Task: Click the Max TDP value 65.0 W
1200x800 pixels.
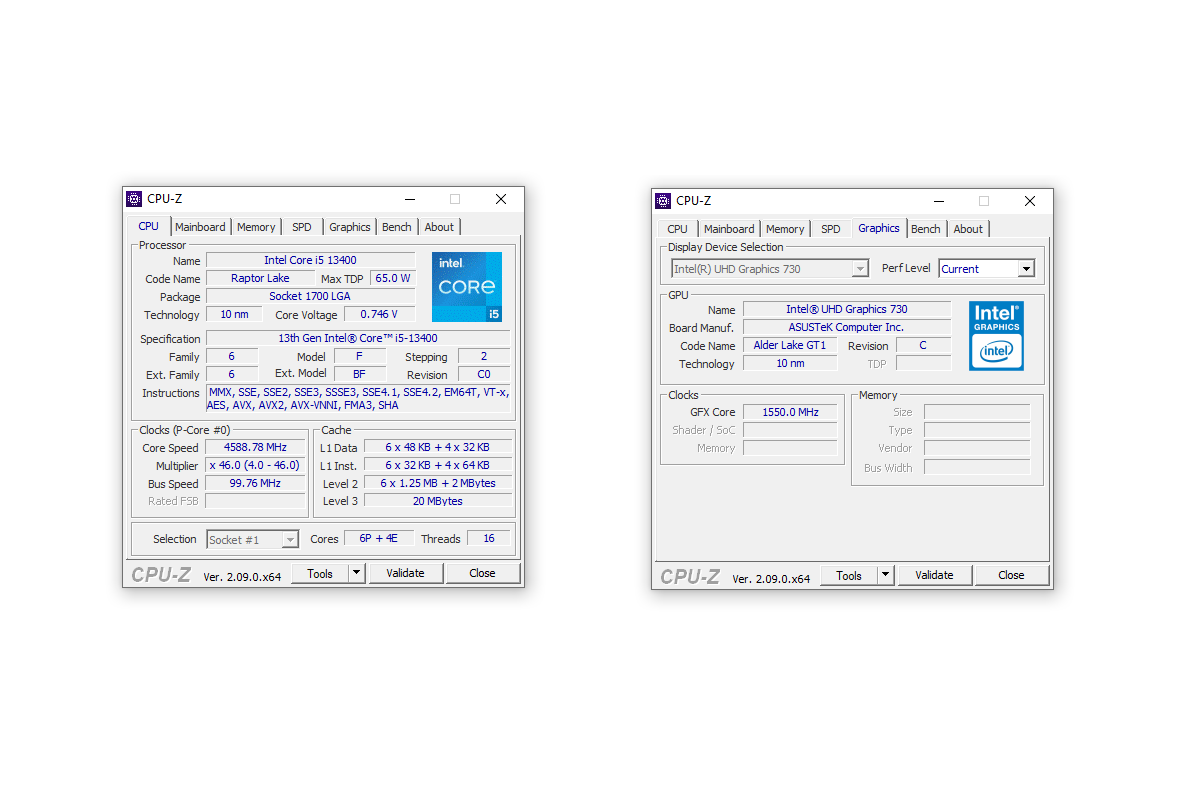Action: tap(393, 278)
